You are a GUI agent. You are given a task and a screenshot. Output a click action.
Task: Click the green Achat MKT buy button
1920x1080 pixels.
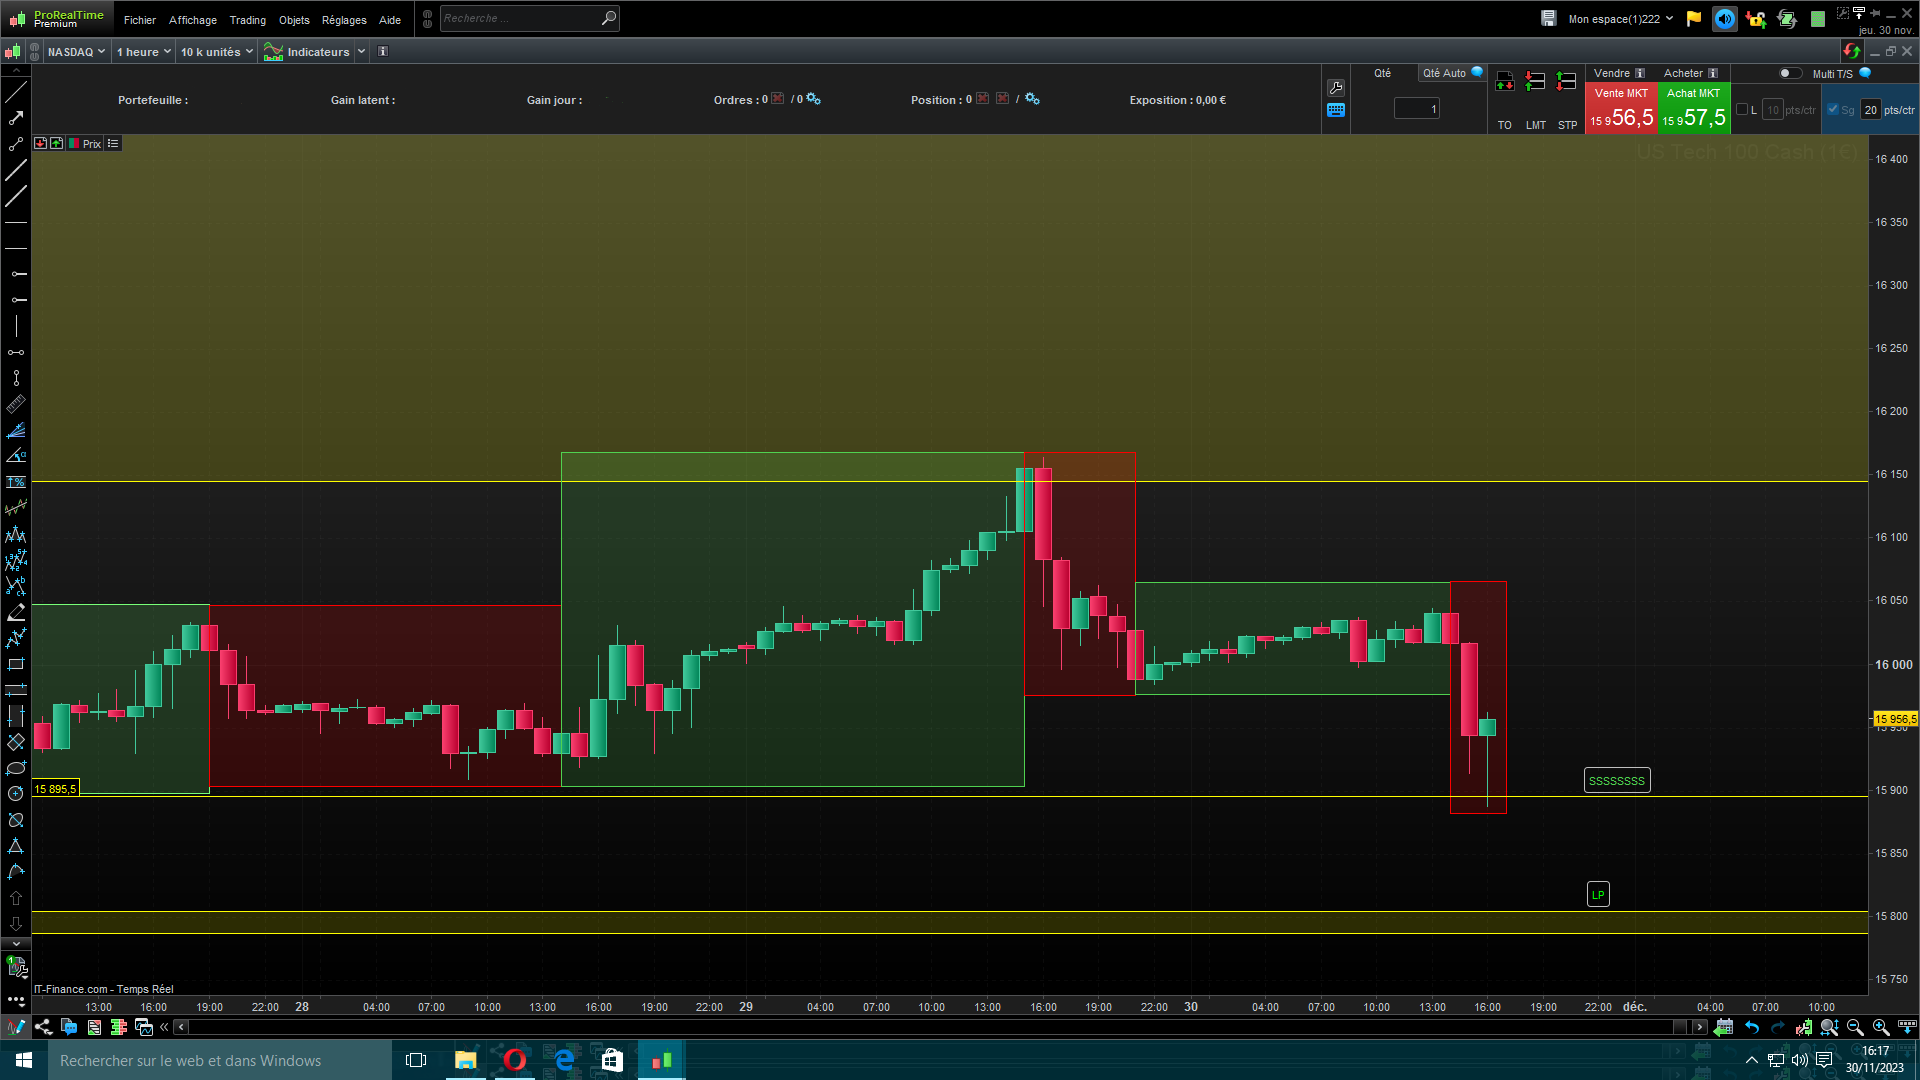click(x=1694, y=109)
